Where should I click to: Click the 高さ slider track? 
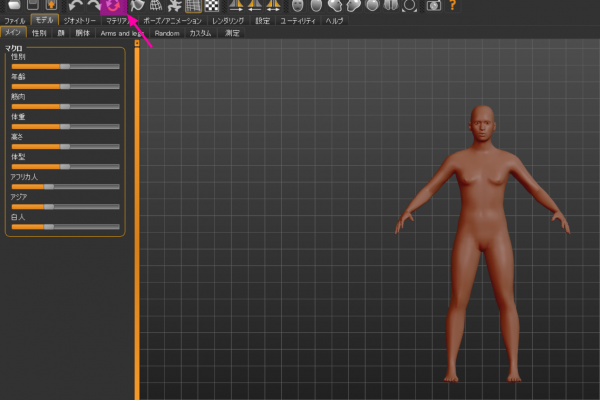pyautogui.click(x=65, y=147)
